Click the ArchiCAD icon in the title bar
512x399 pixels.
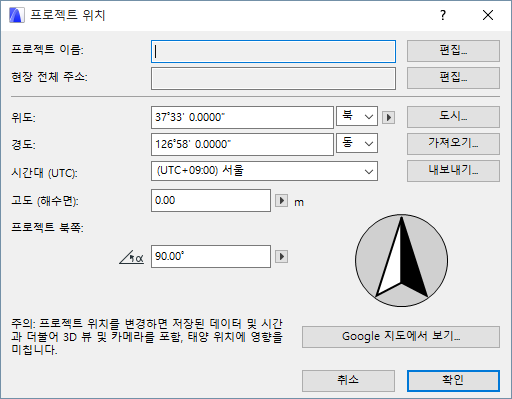pos(17,15)
